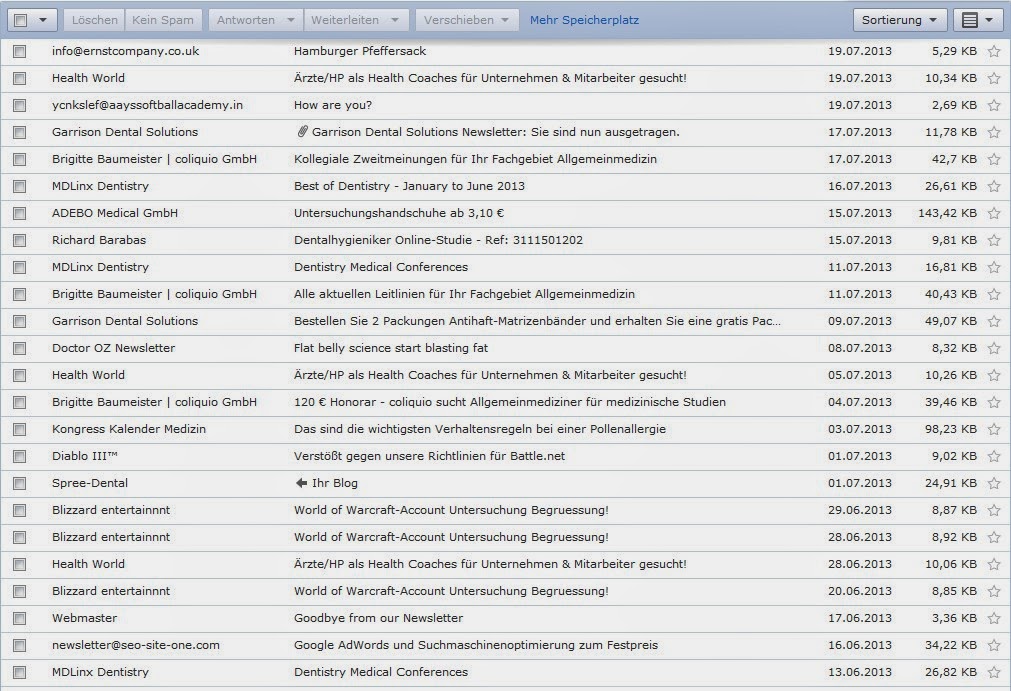
Task: Click the replied arrow icon beside 'Ihr Blog'
Action: point(301,483)
